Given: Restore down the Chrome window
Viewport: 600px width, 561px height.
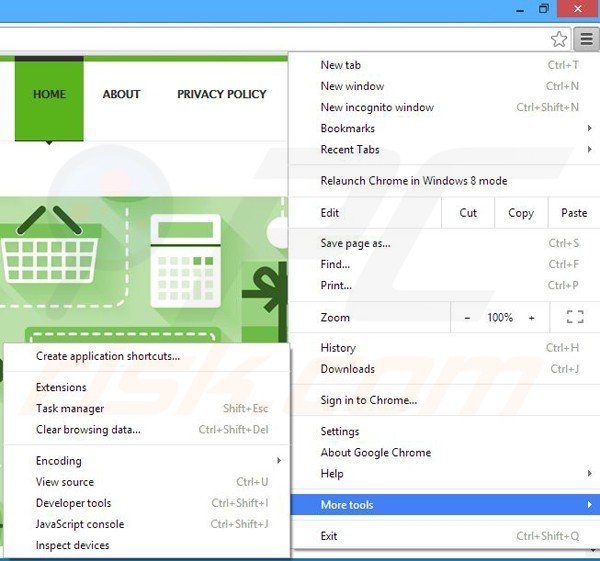Looking at the screenshot, I should [x=543, y=9].
